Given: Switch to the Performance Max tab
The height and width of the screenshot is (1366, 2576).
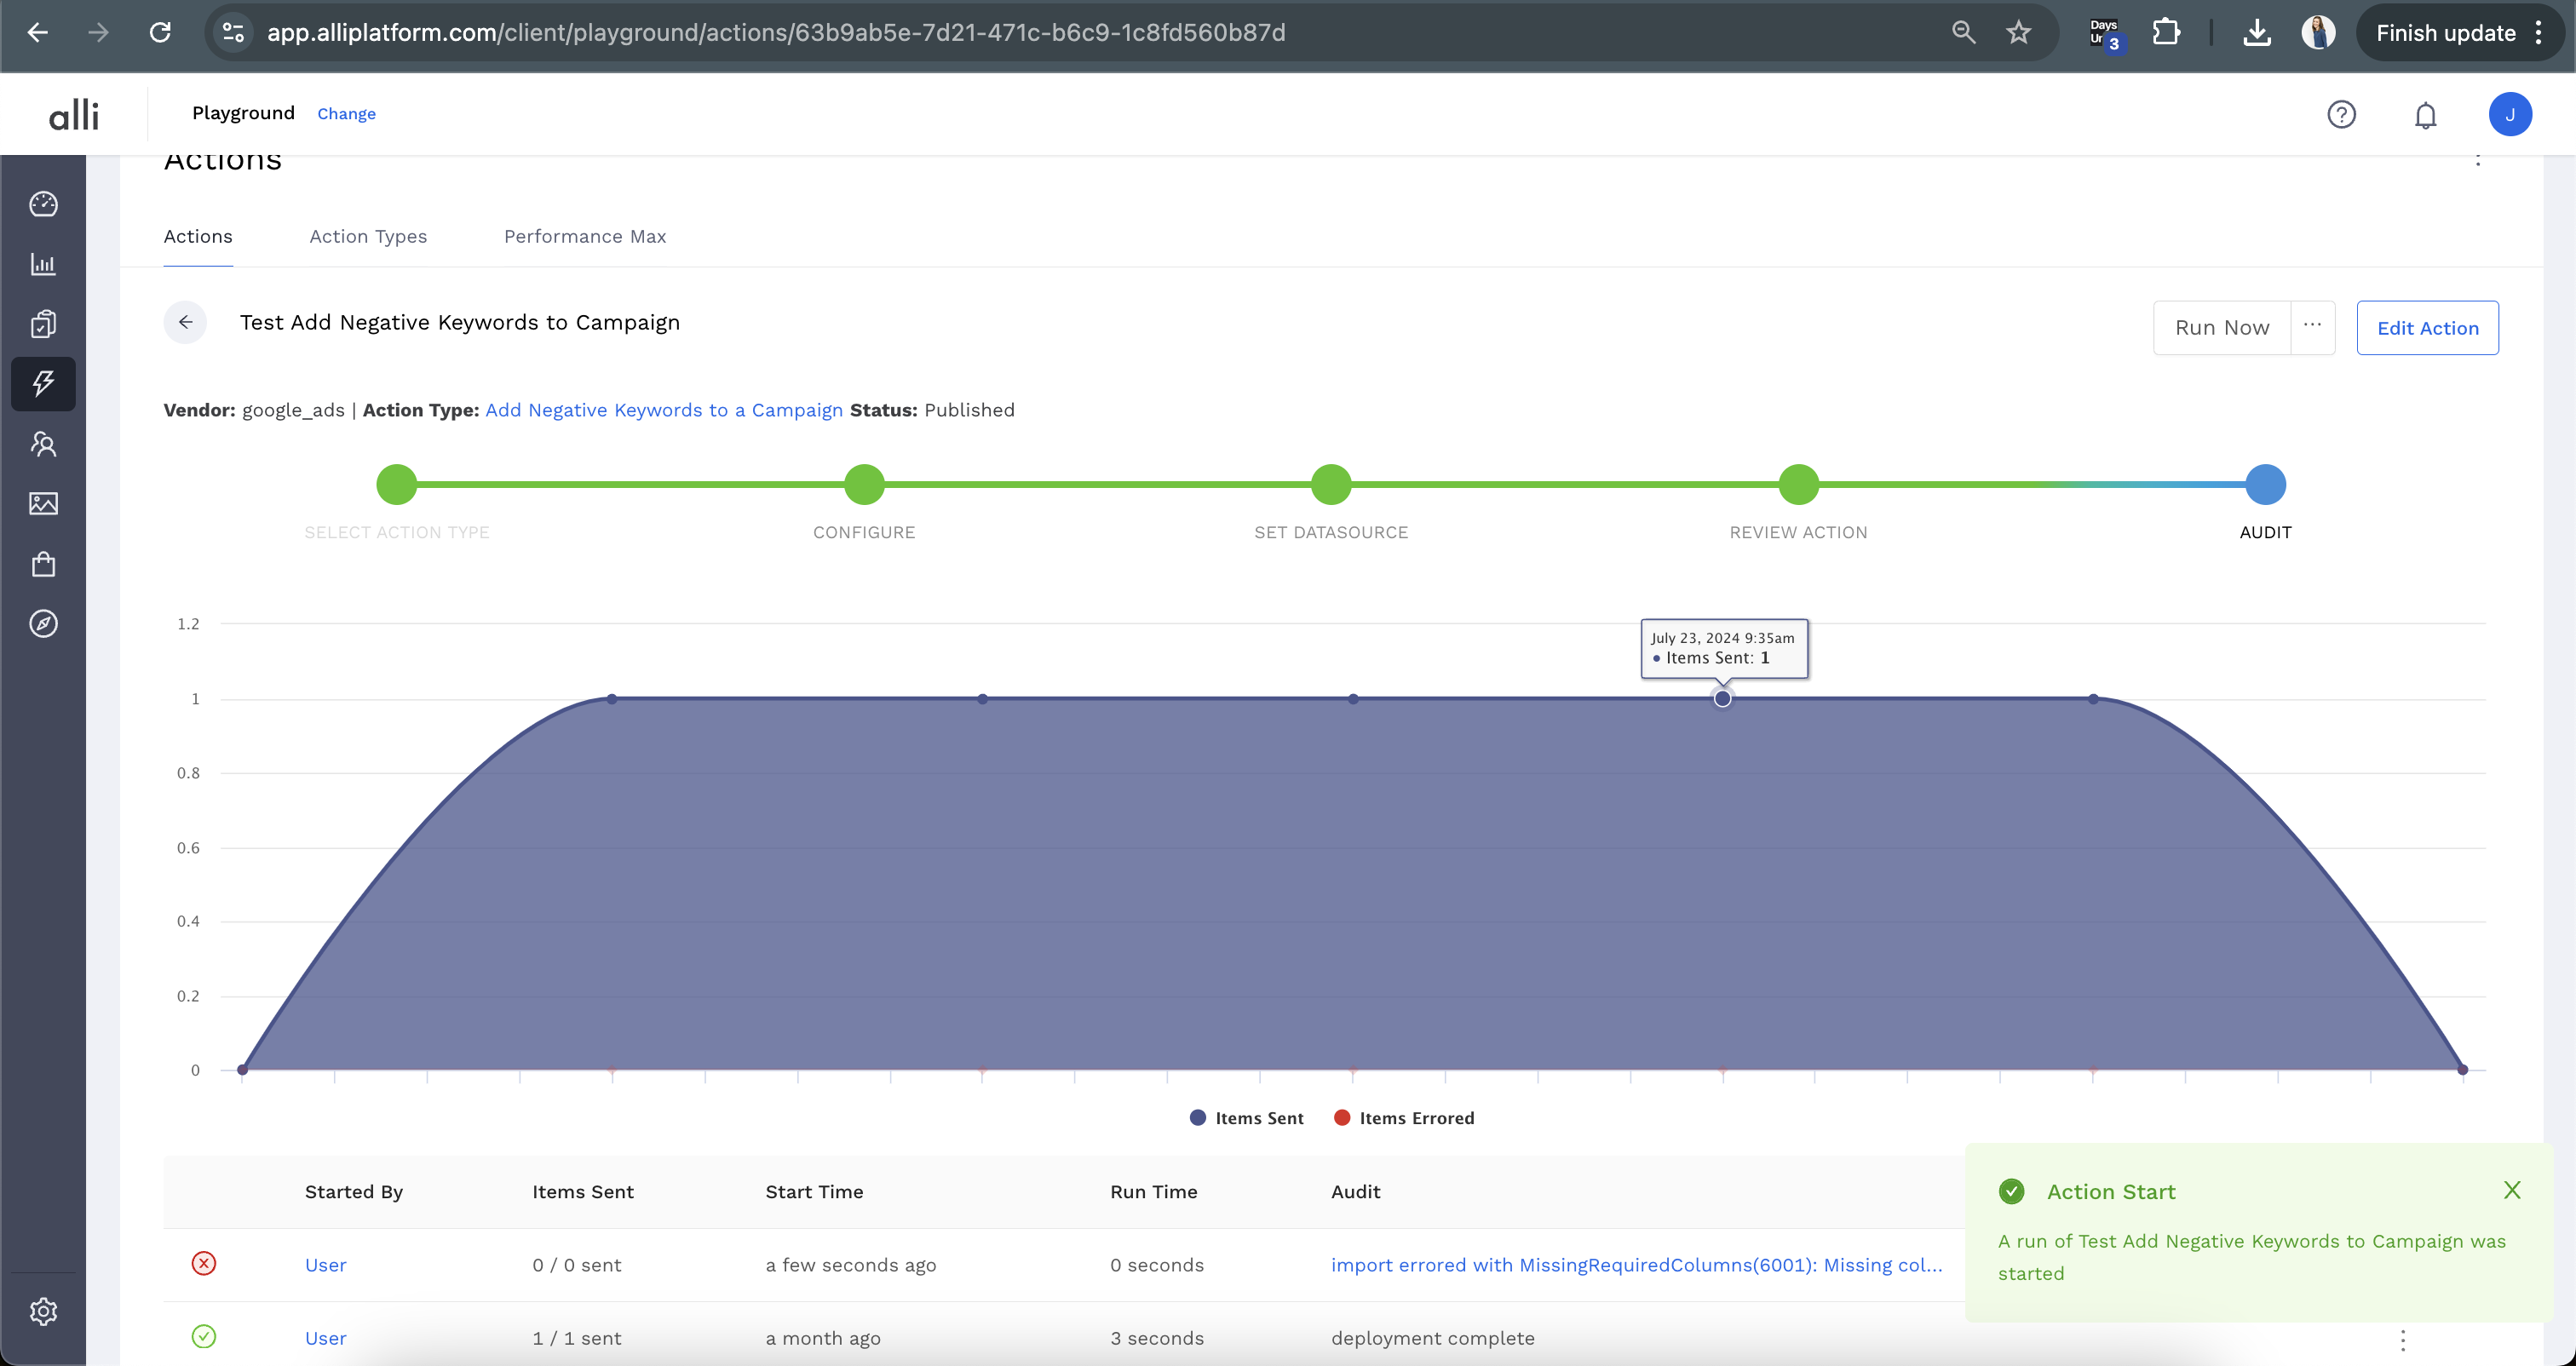Looking at the screenshot, I should coord(585,237).
